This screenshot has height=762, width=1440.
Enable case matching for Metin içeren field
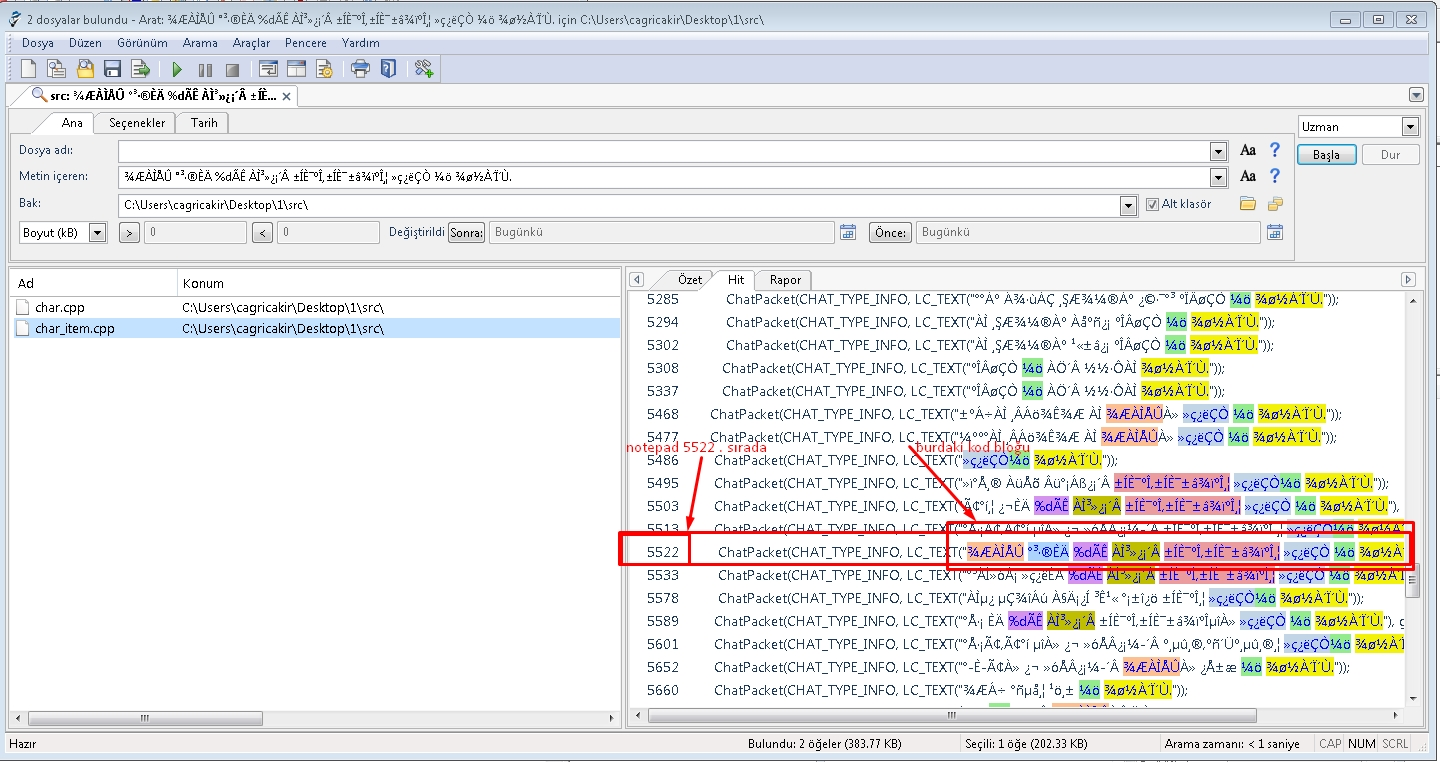(1247, 176)
